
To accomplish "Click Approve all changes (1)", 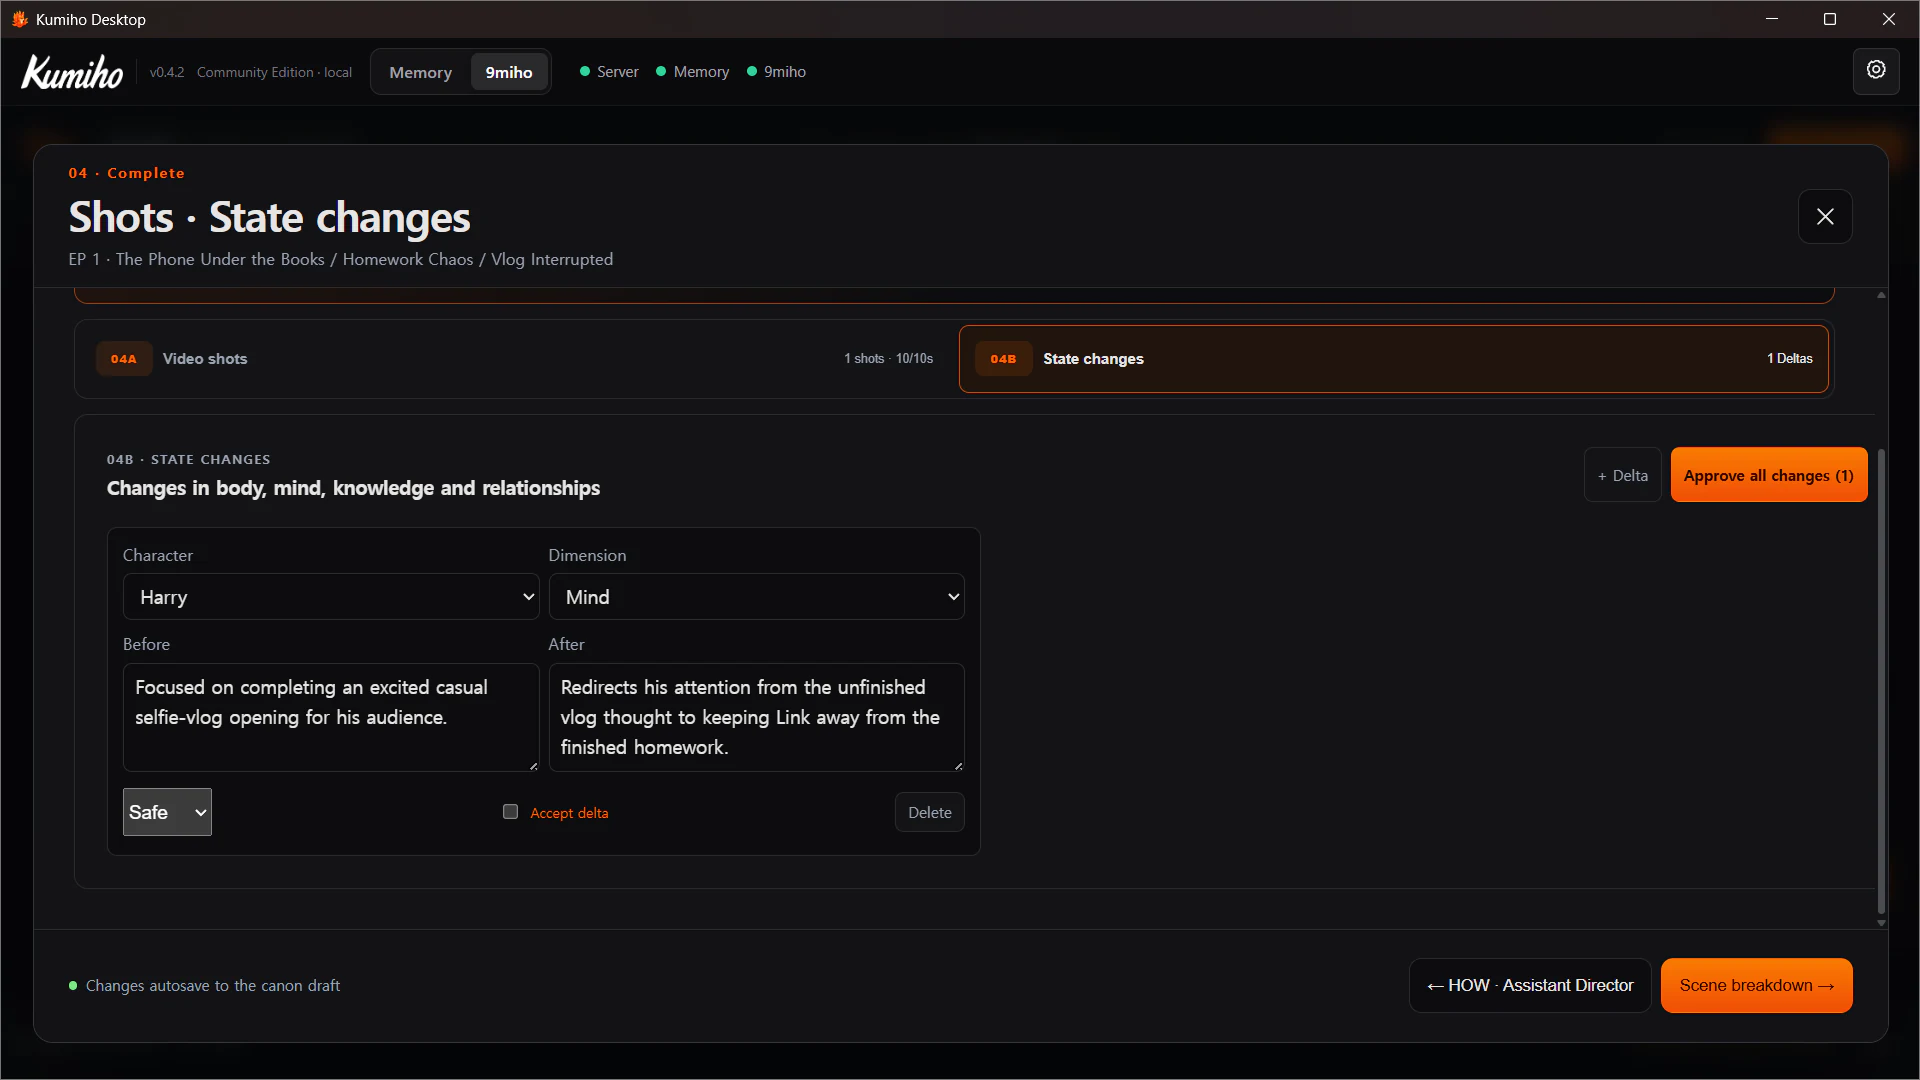I will click(x=1768, y=476).
